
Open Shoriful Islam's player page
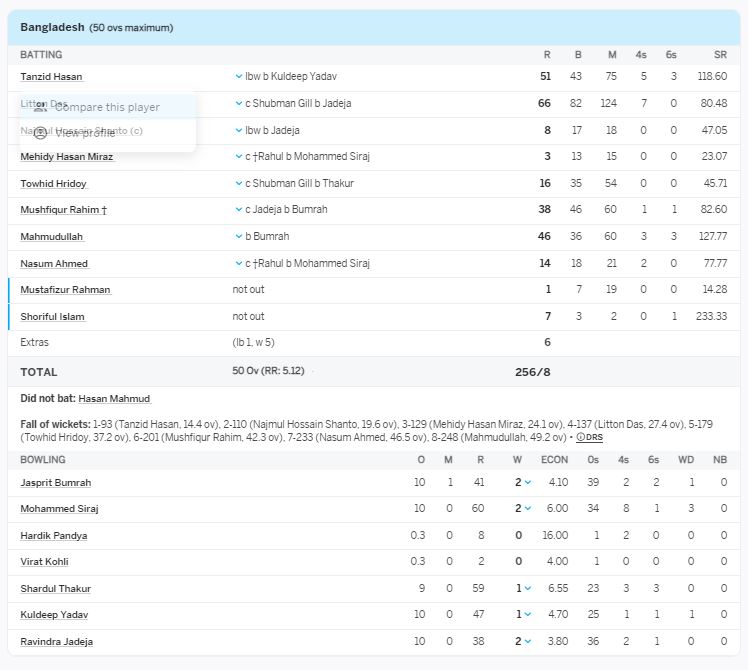[52, 317]
